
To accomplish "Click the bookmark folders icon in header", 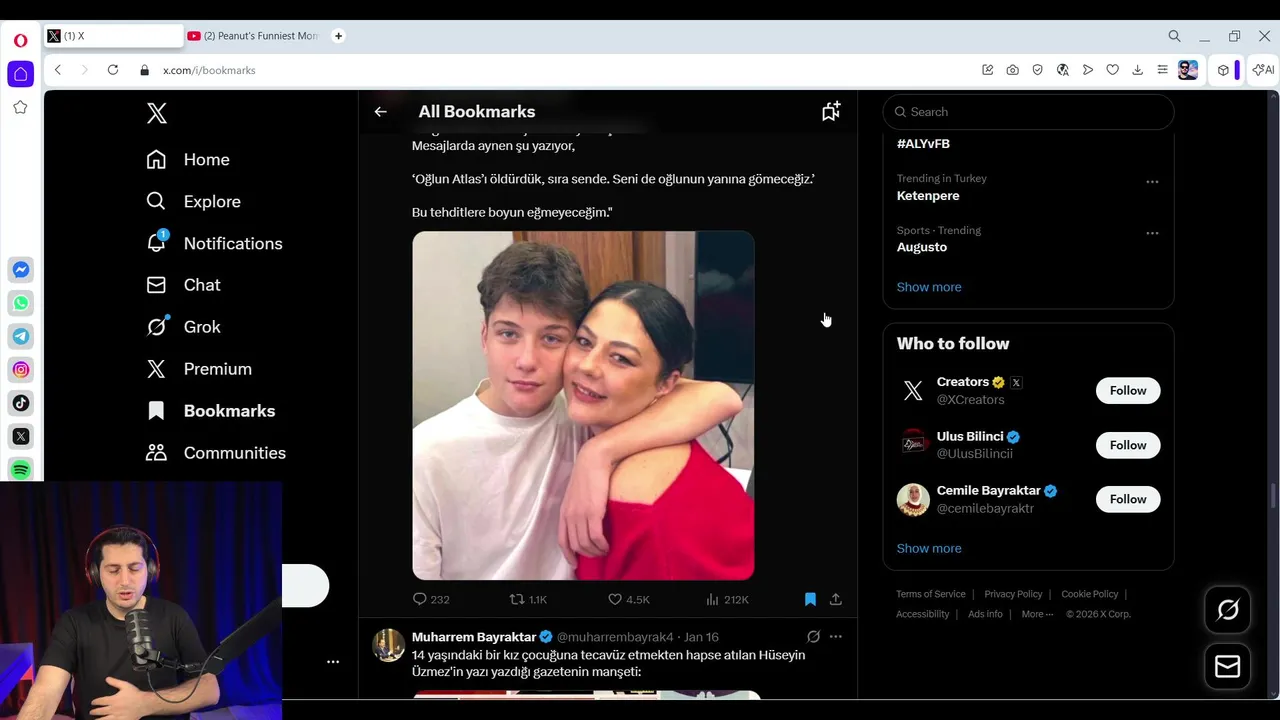I will pos(831,111).
